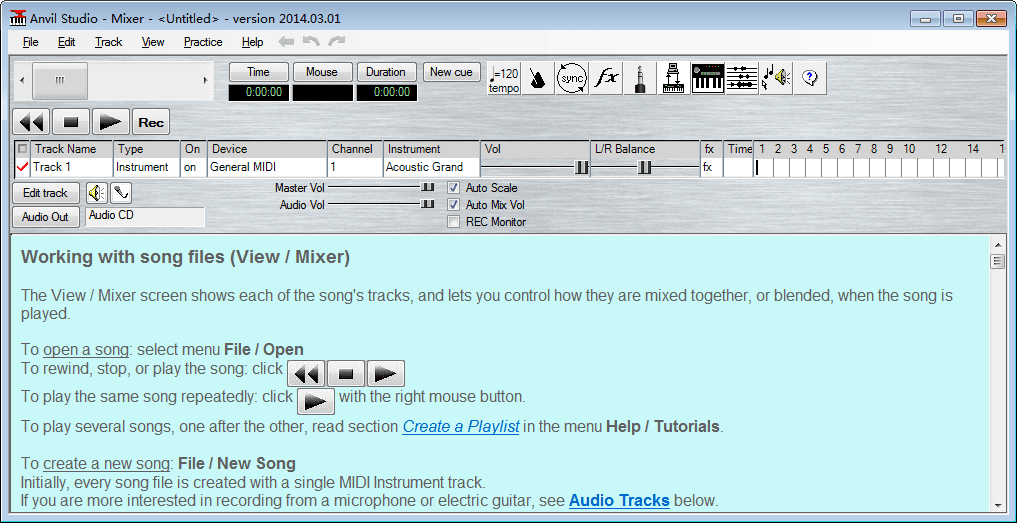Open the fx effects toolbar icon
Screen dimensions: 1017x523
pyautogui.click(x=606, y=79)
